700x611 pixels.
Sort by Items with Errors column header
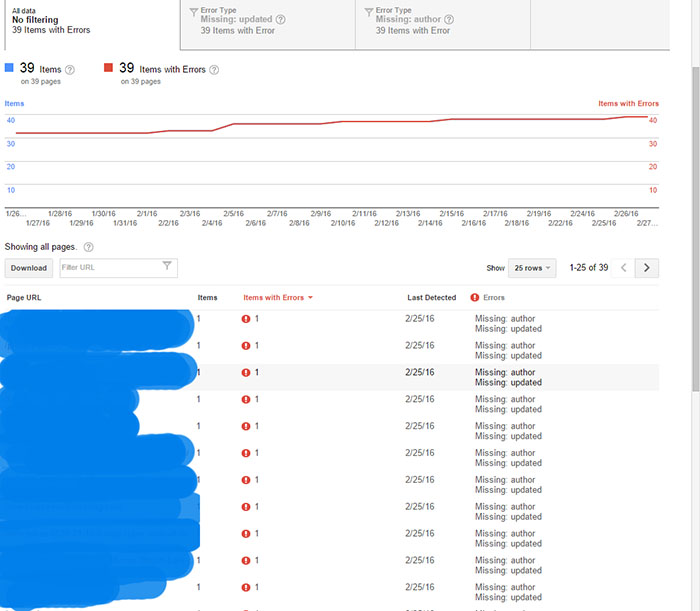click(278, 298)
